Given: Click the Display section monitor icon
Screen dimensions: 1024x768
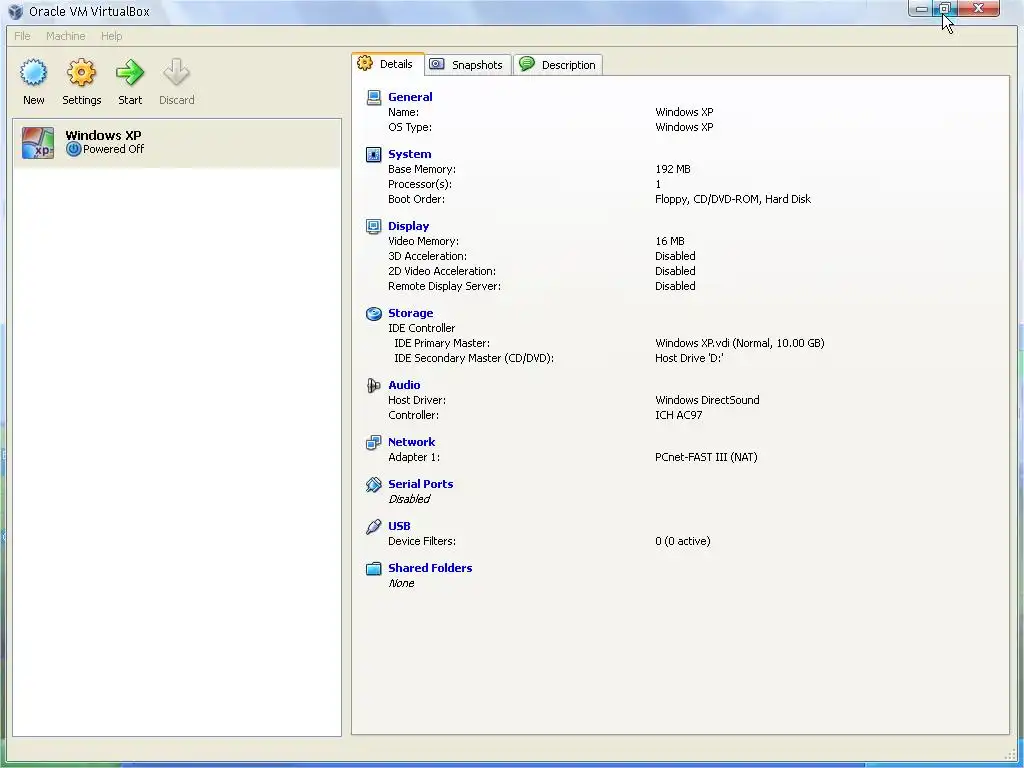Looking at the screenshot, I should pyautogui.click(x=374, y=226).
